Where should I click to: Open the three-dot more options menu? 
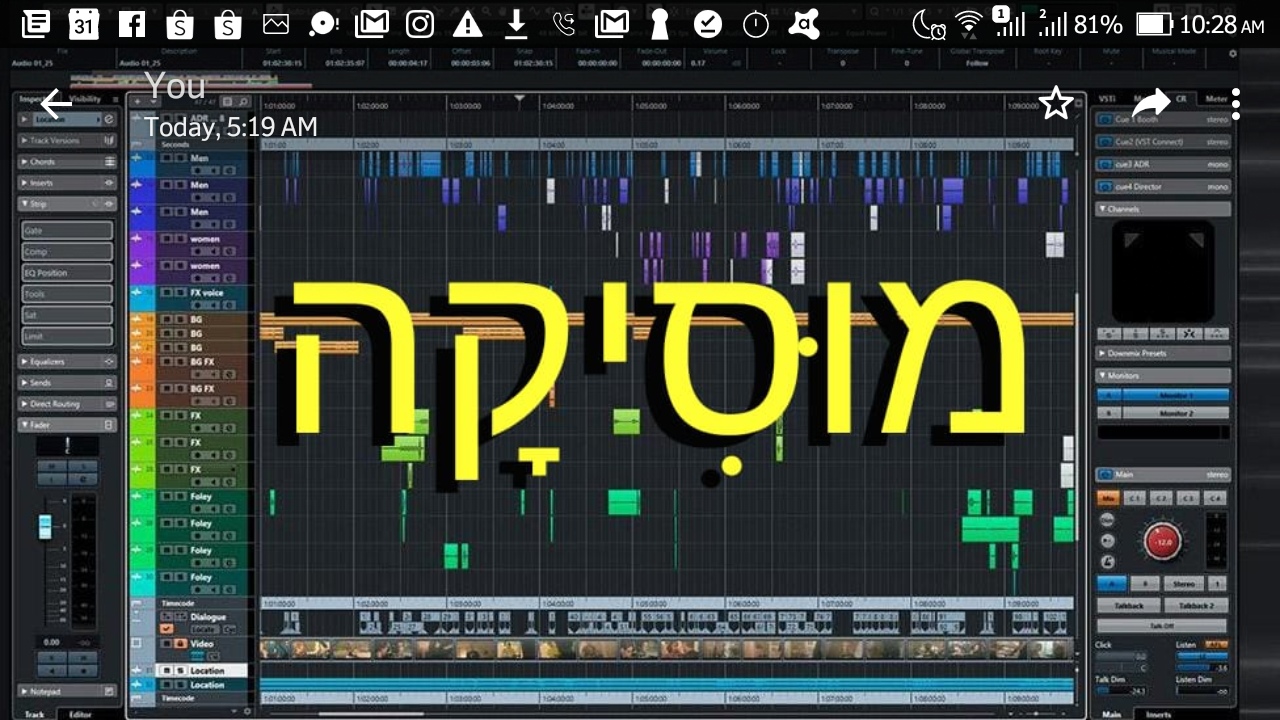point(1236,103)
